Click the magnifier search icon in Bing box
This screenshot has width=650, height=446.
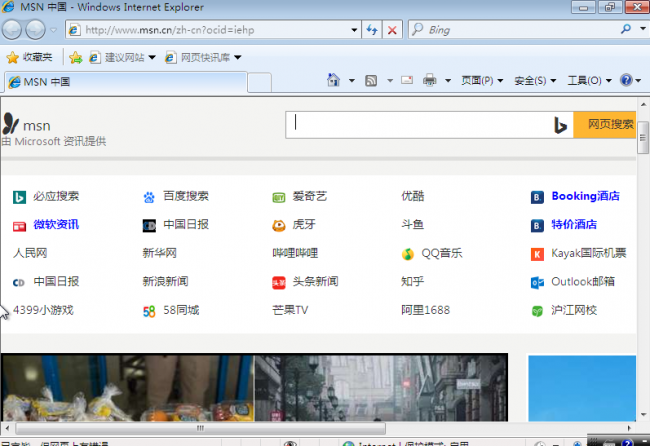tap(626, 29)
